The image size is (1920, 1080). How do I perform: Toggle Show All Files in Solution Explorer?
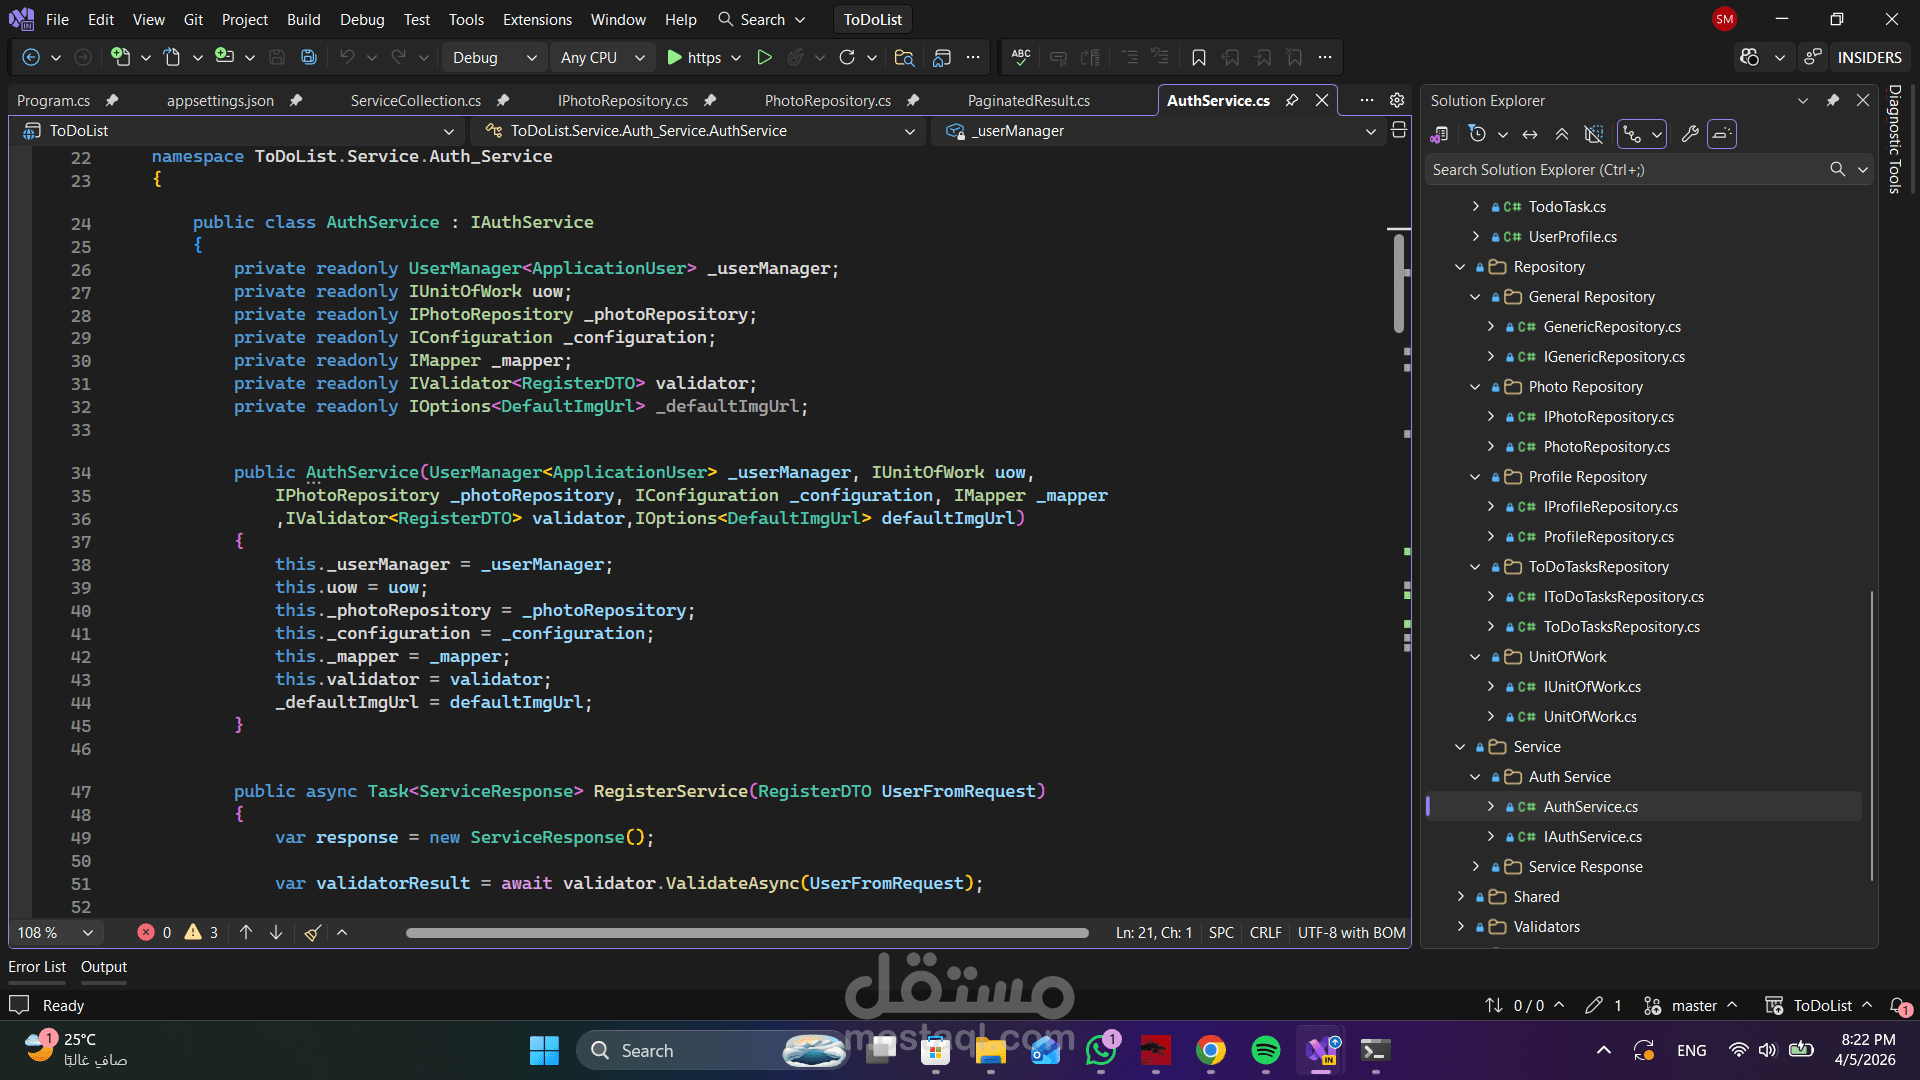1594,134
